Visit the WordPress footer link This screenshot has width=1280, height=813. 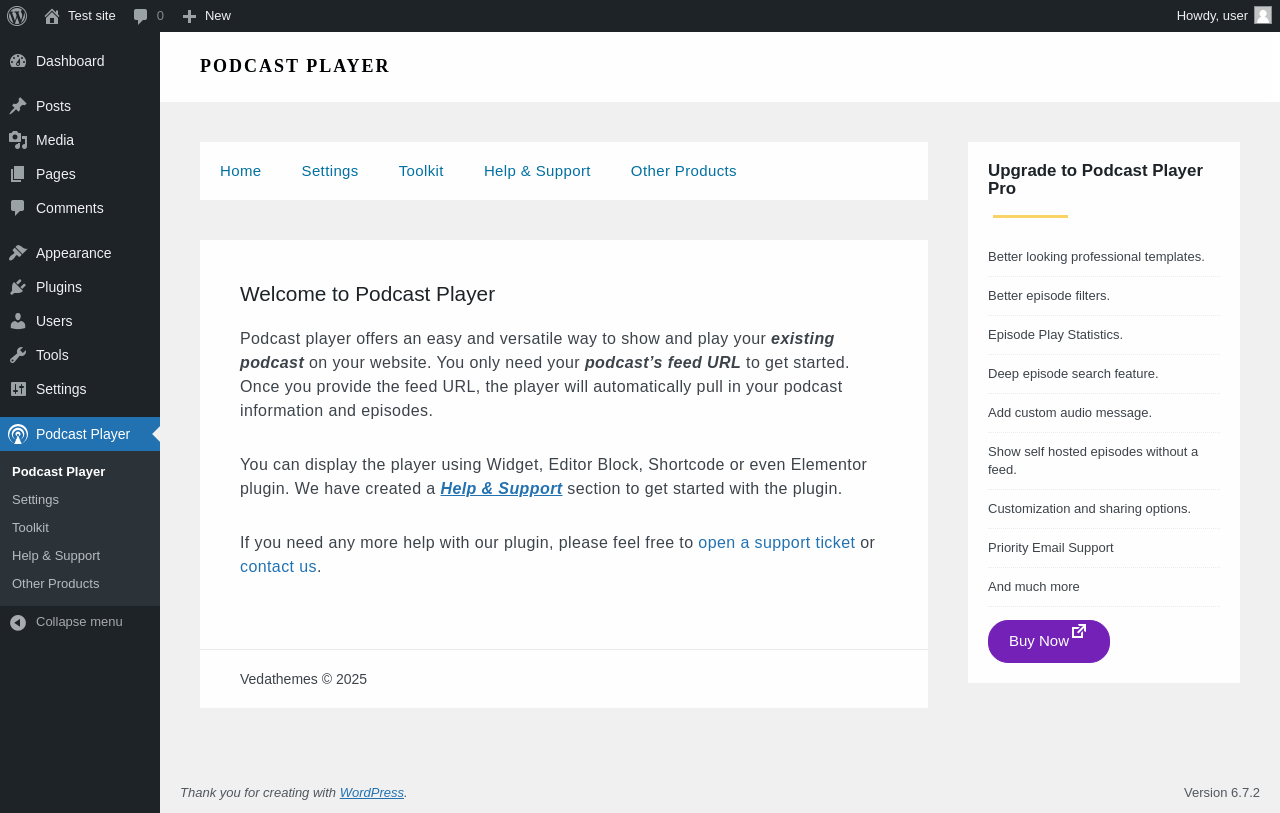(x=371, y=793)
